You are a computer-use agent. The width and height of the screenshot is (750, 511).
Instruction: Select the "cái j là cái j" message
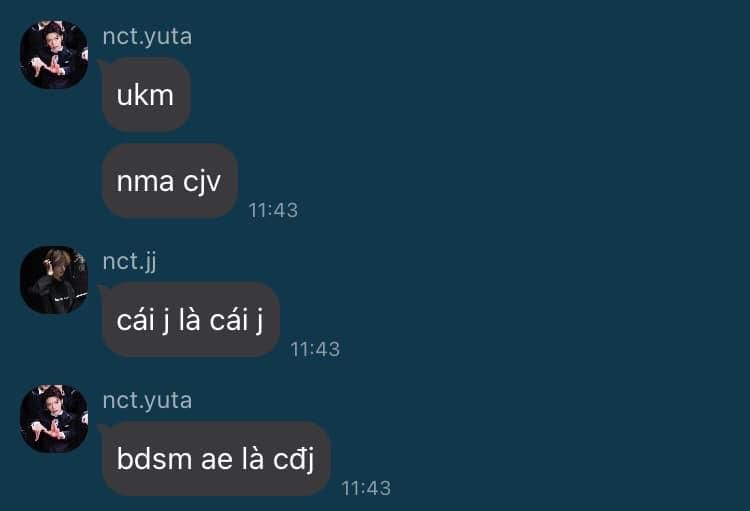190,320
